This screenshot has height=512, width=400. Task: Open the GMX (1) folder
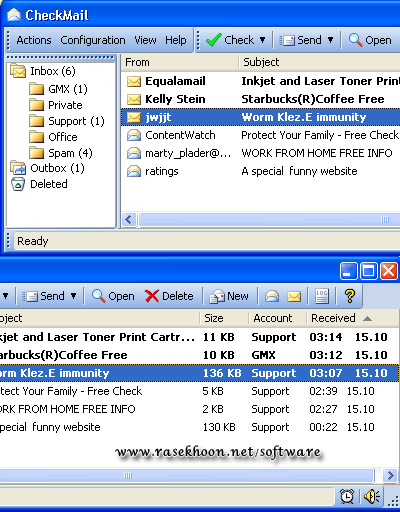(x=58, y=89)
